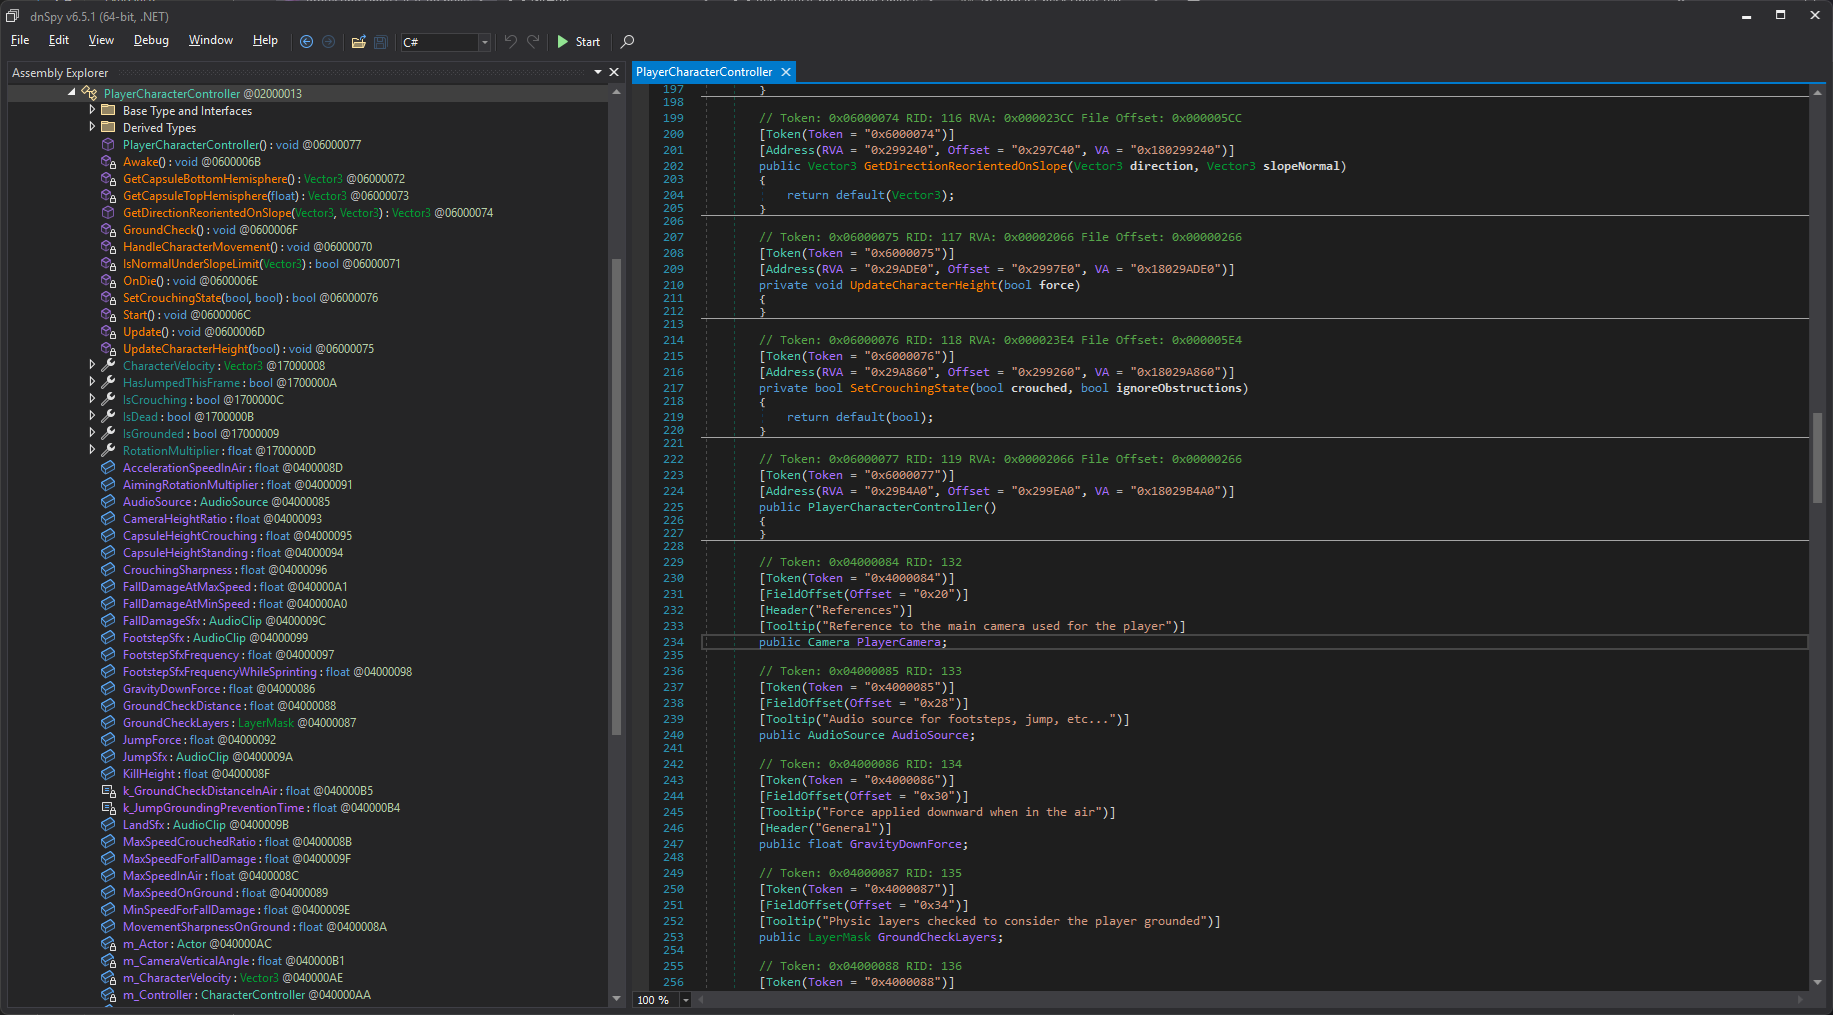Open the Debug menu
This screenshot has width=1833, height=1015.
click(x=151, y=40)
